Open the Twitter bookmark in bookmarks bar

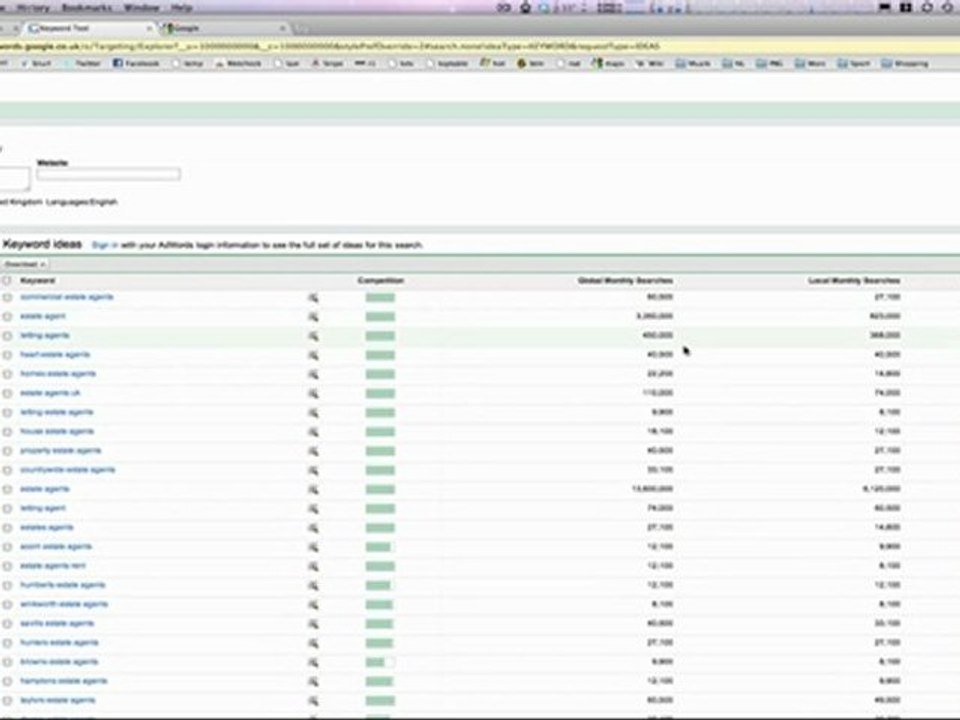(83, 63)
